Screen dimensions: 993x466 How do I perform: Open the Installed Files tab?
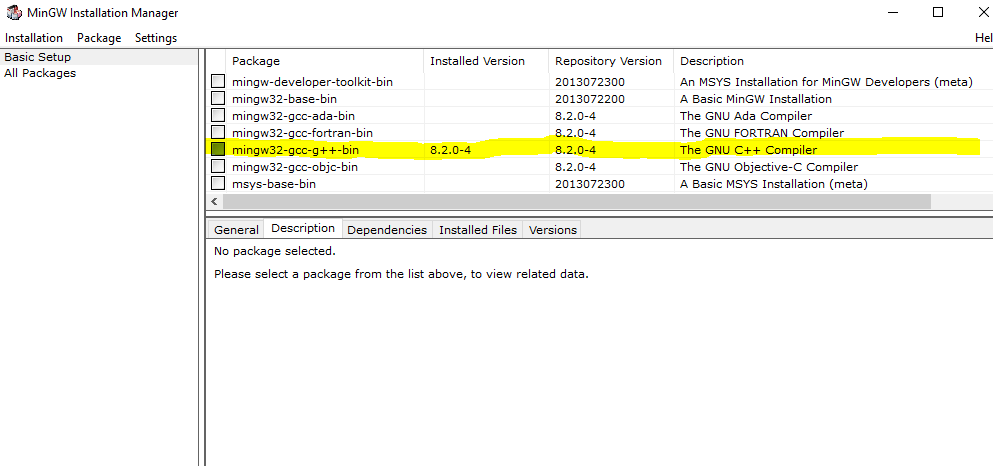pyautogui.click(x=478, y=230)
